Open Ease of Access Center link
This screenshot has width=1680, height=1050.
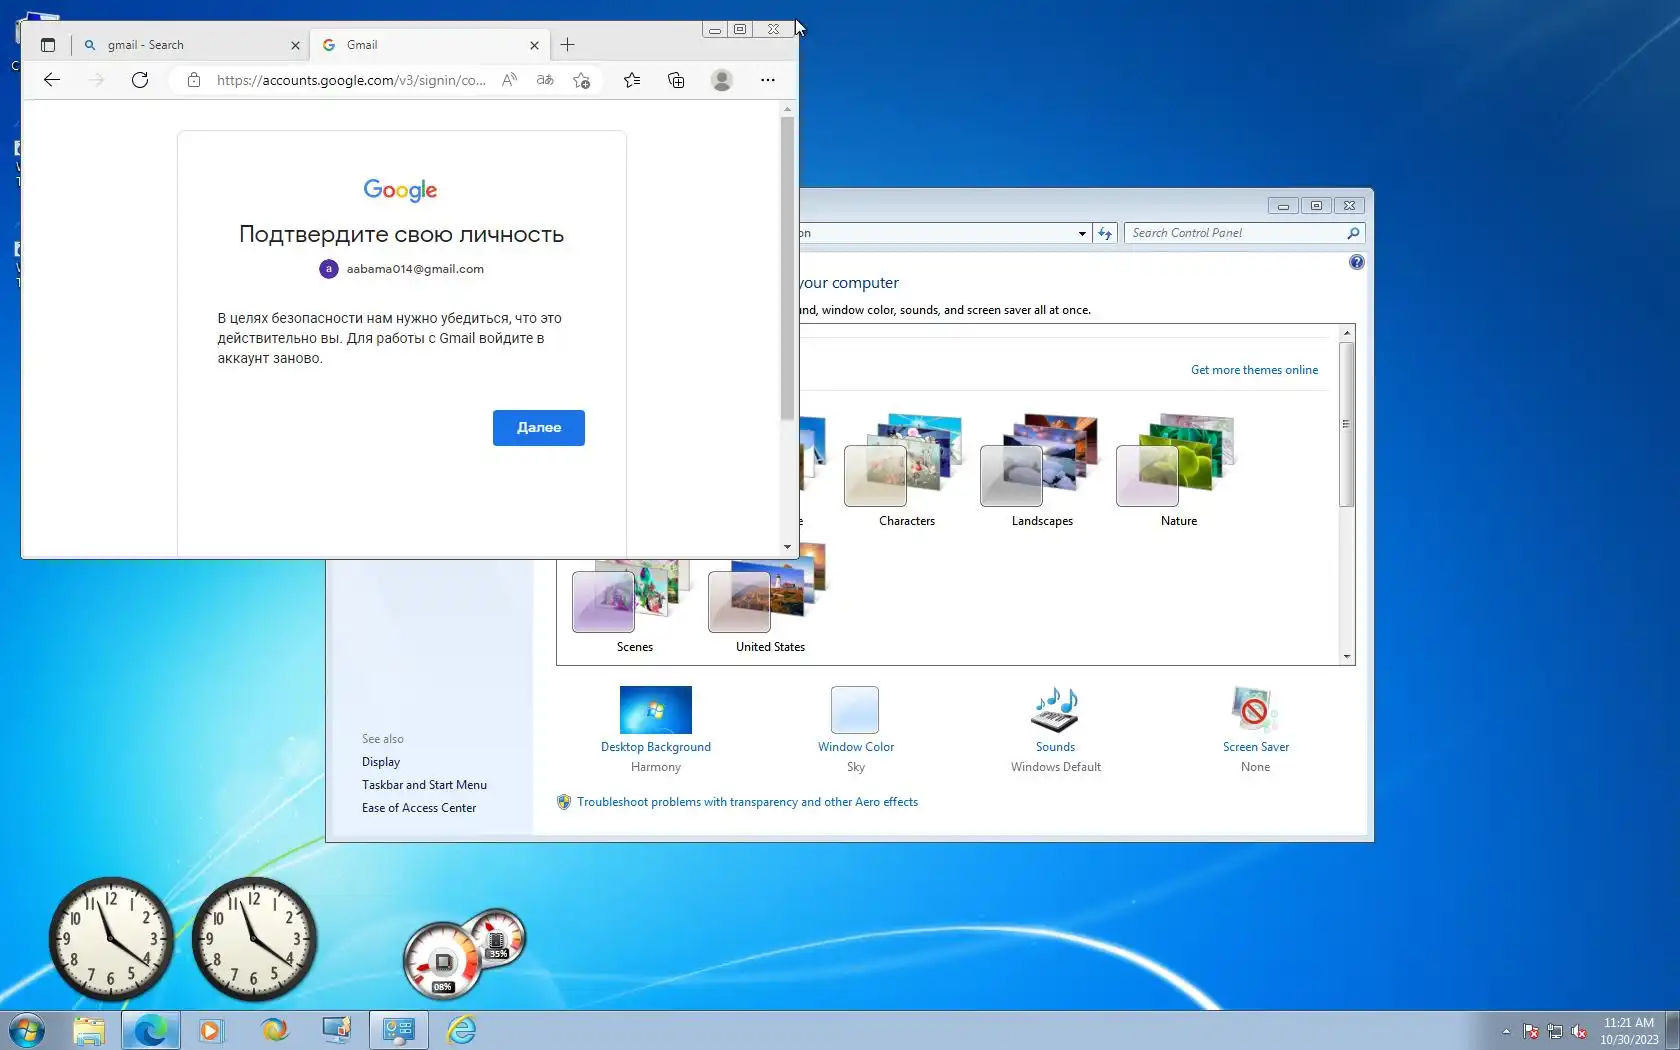(x=419, y=808)
